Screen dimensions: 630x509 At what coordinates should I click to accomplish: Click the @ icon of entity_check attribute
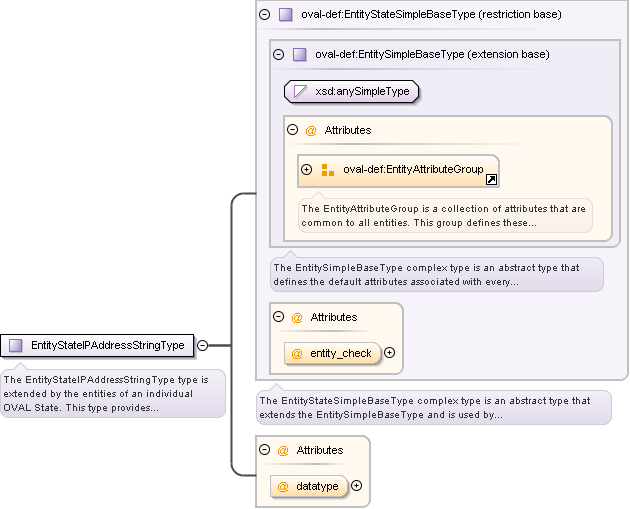coord(297,353)
